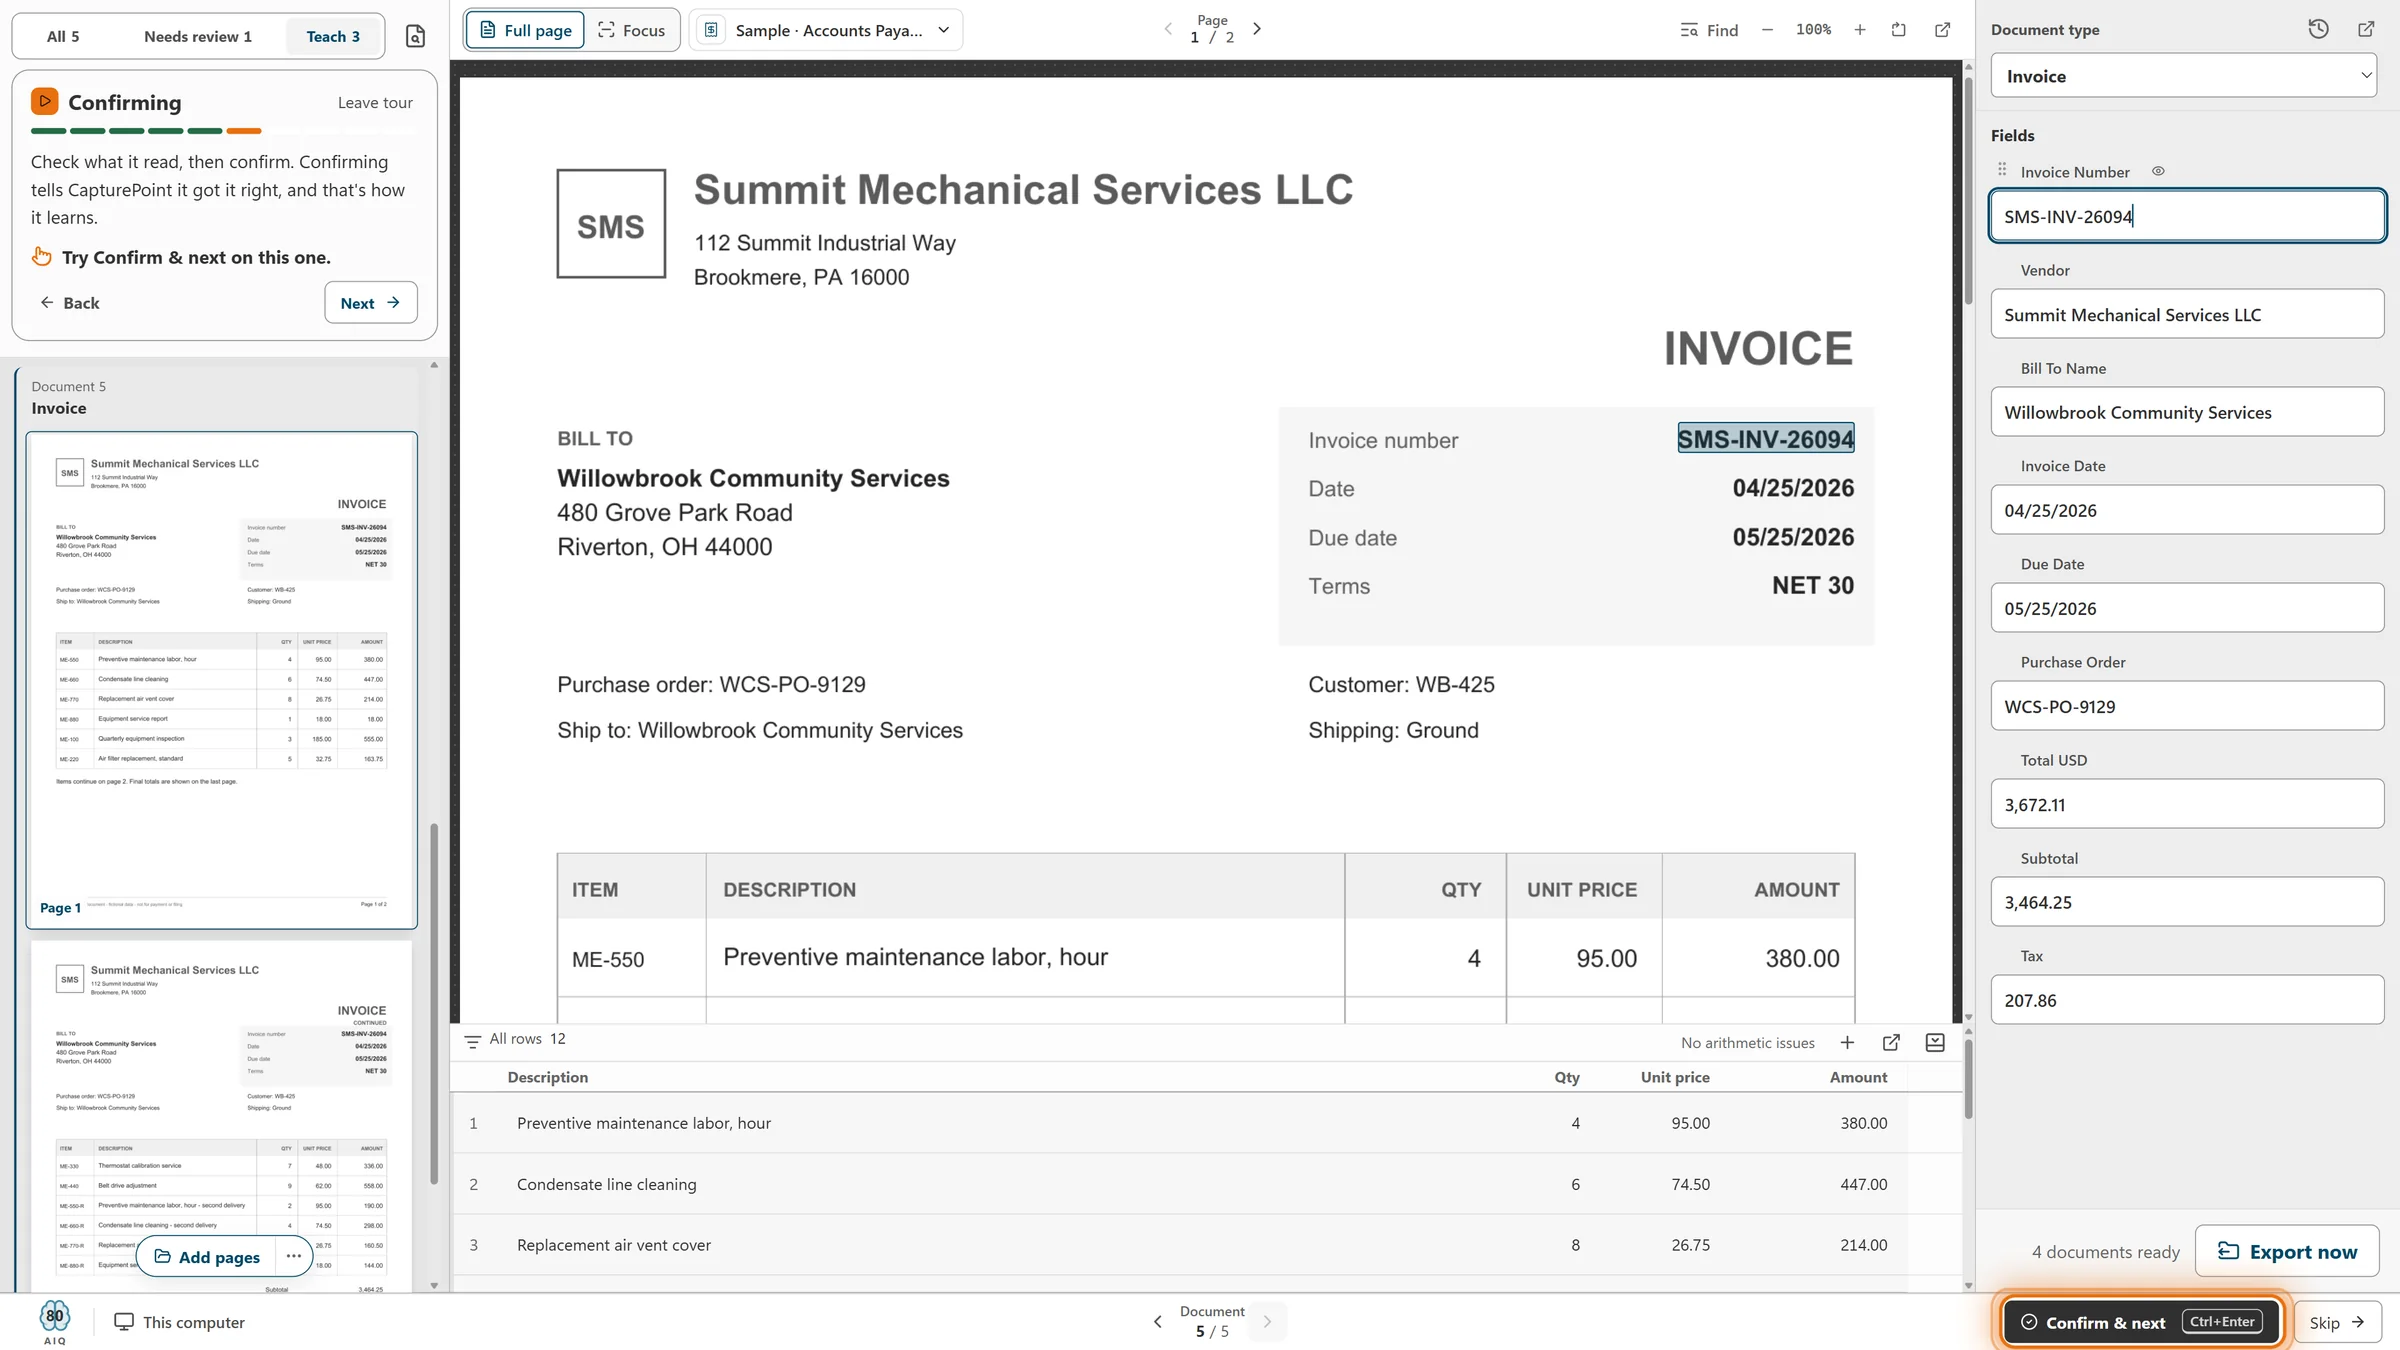Click Leave tour link
The height and width of the screenshot is (1350, 2400).
click(x=375, y=102)
